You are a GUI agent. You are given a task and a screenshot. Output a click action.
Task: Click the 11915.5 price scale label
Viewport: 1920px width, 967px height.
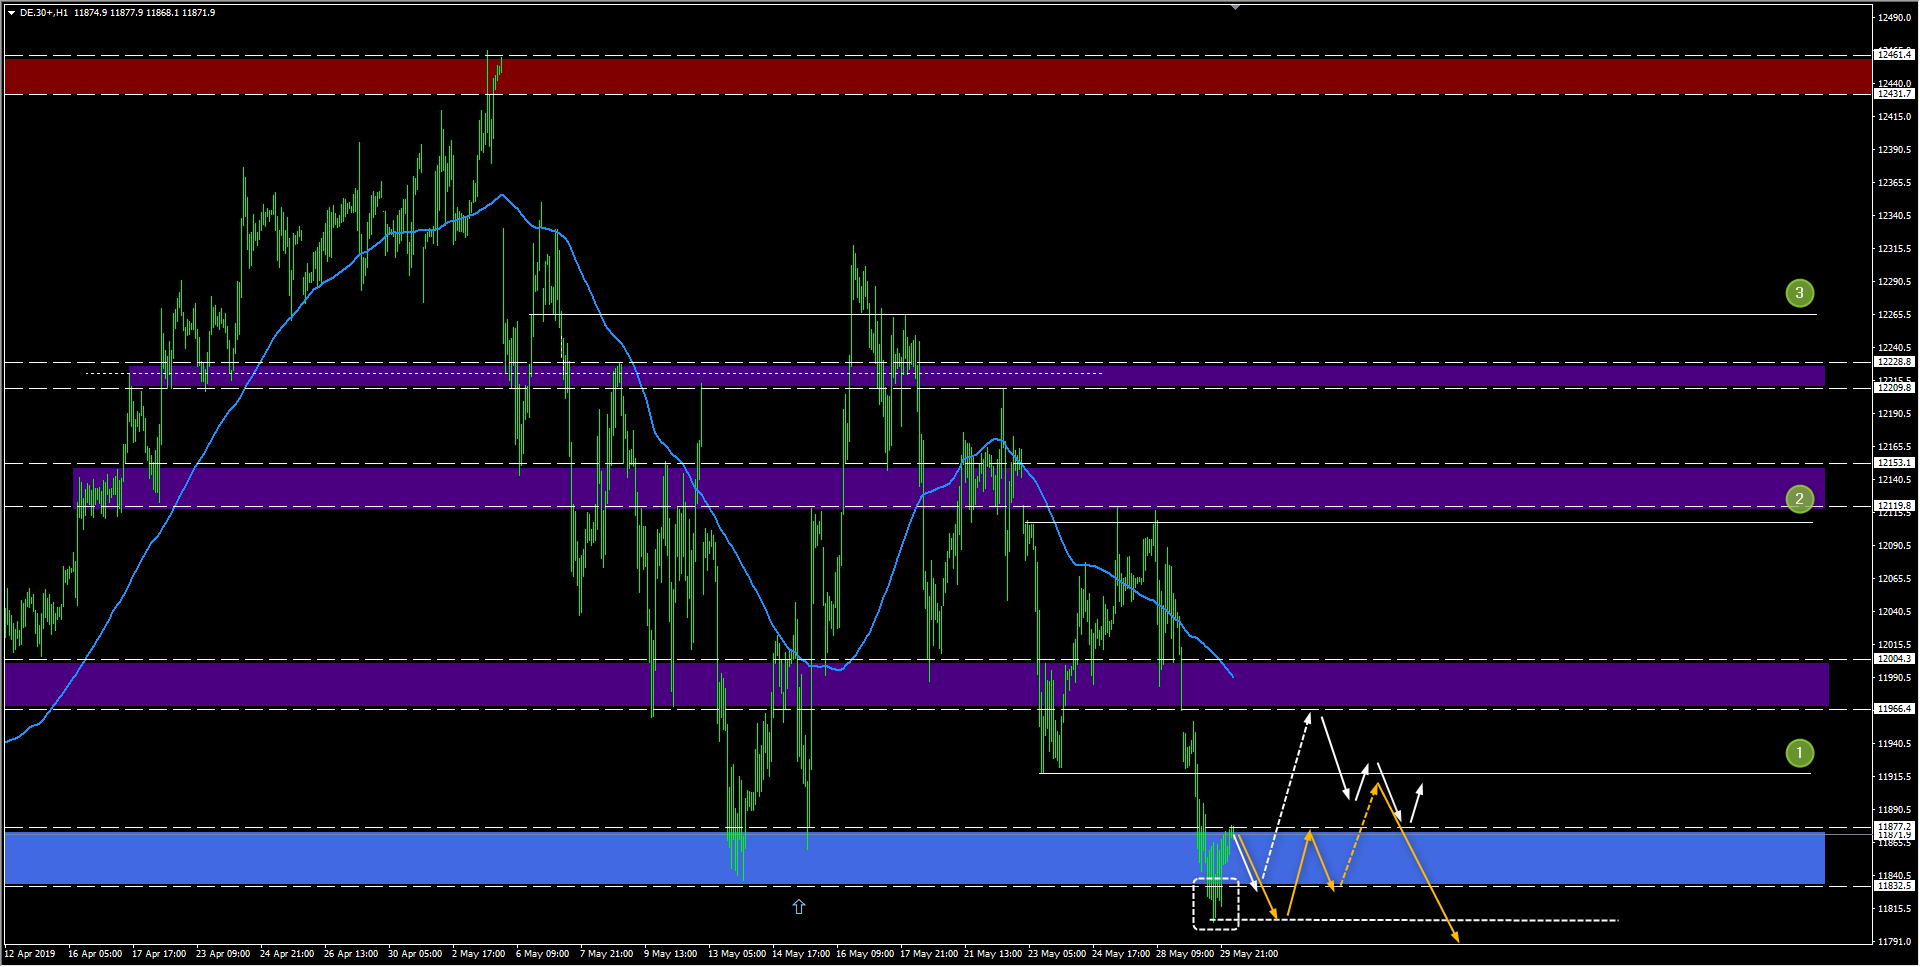(x=1894, y=777)
